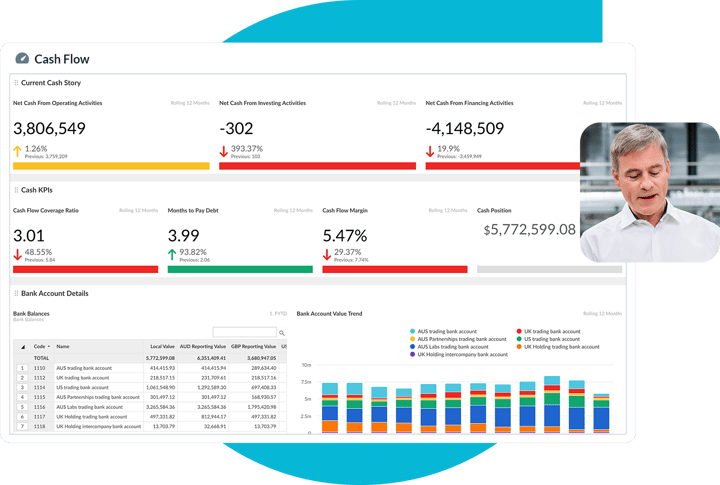Image resolution: width=720 pixels, height=485 pixels.
Task: Click the red bar under Investing Activities
Action: point(317,166)
